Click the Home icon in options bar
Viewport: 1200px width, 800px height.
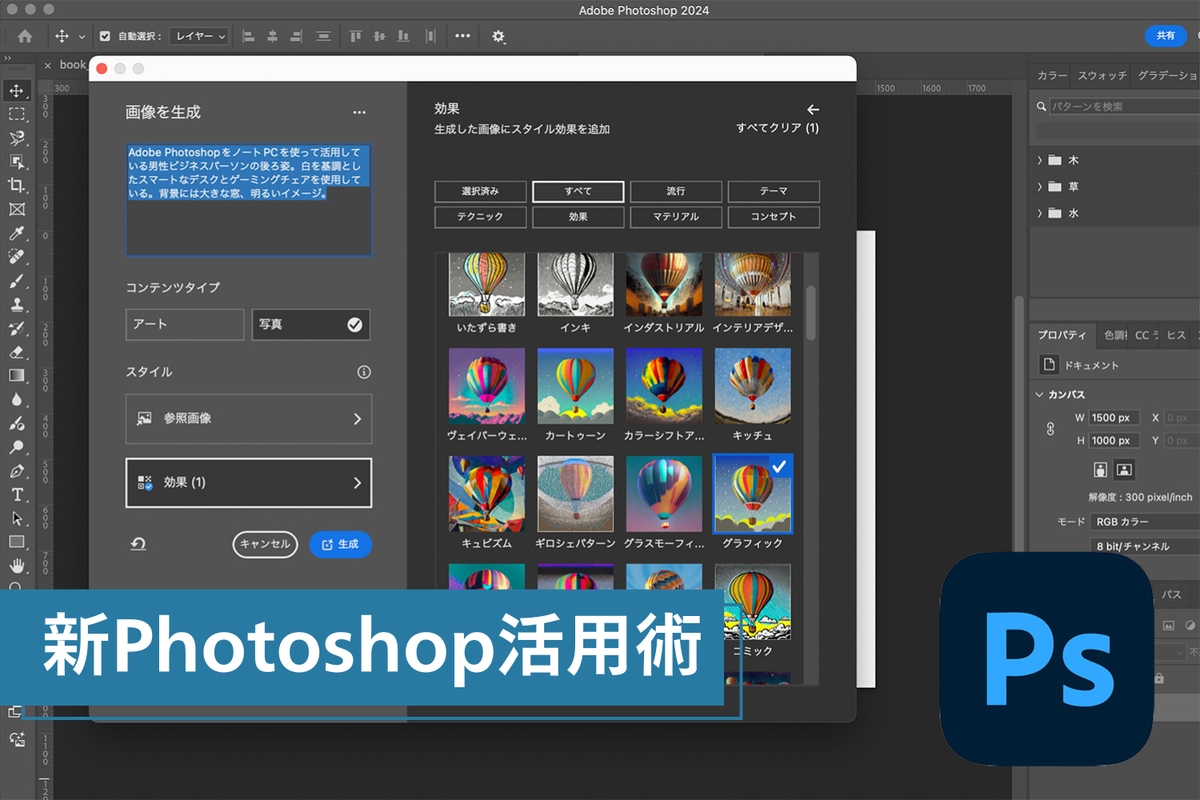pos(25,36)
